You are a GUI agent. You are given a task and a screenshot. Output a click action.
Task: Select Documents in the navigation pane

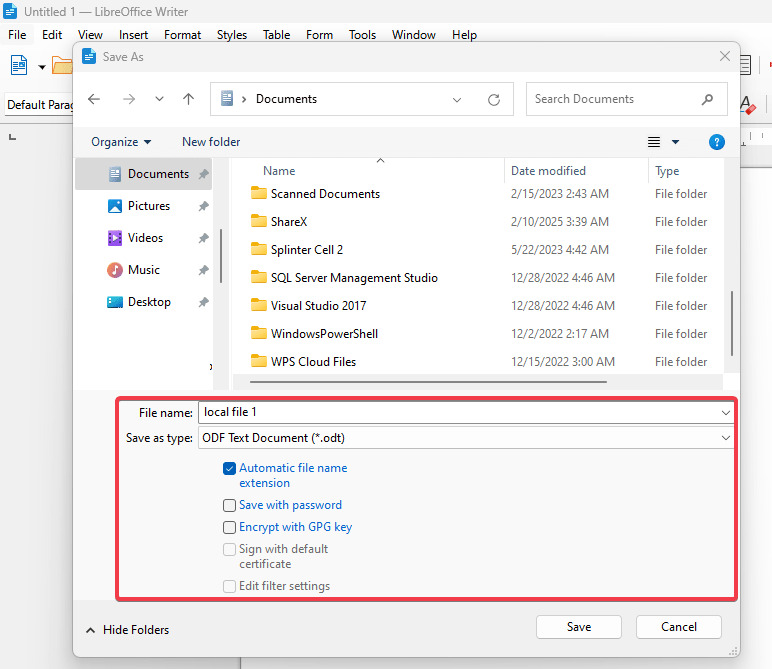pyautogui.click(x=144, y=174)
